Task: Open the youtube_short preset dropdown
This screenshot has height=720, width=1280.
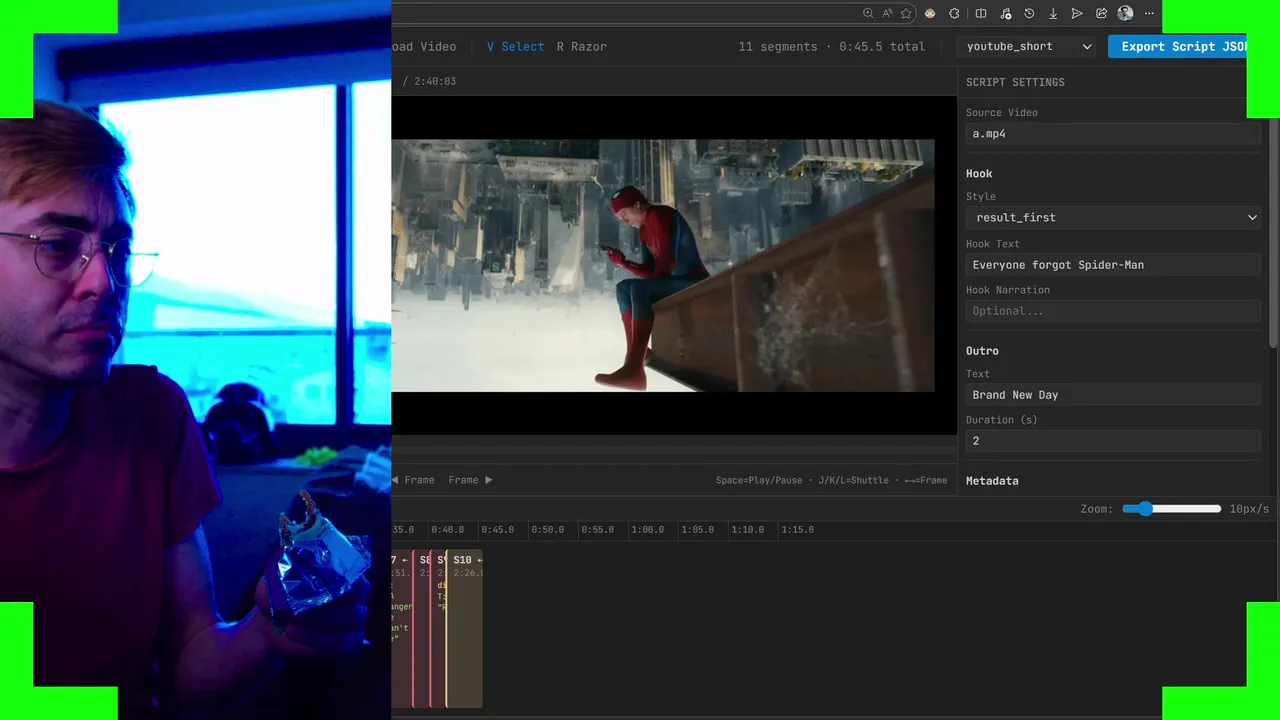Action: [x=1028, y=46]
